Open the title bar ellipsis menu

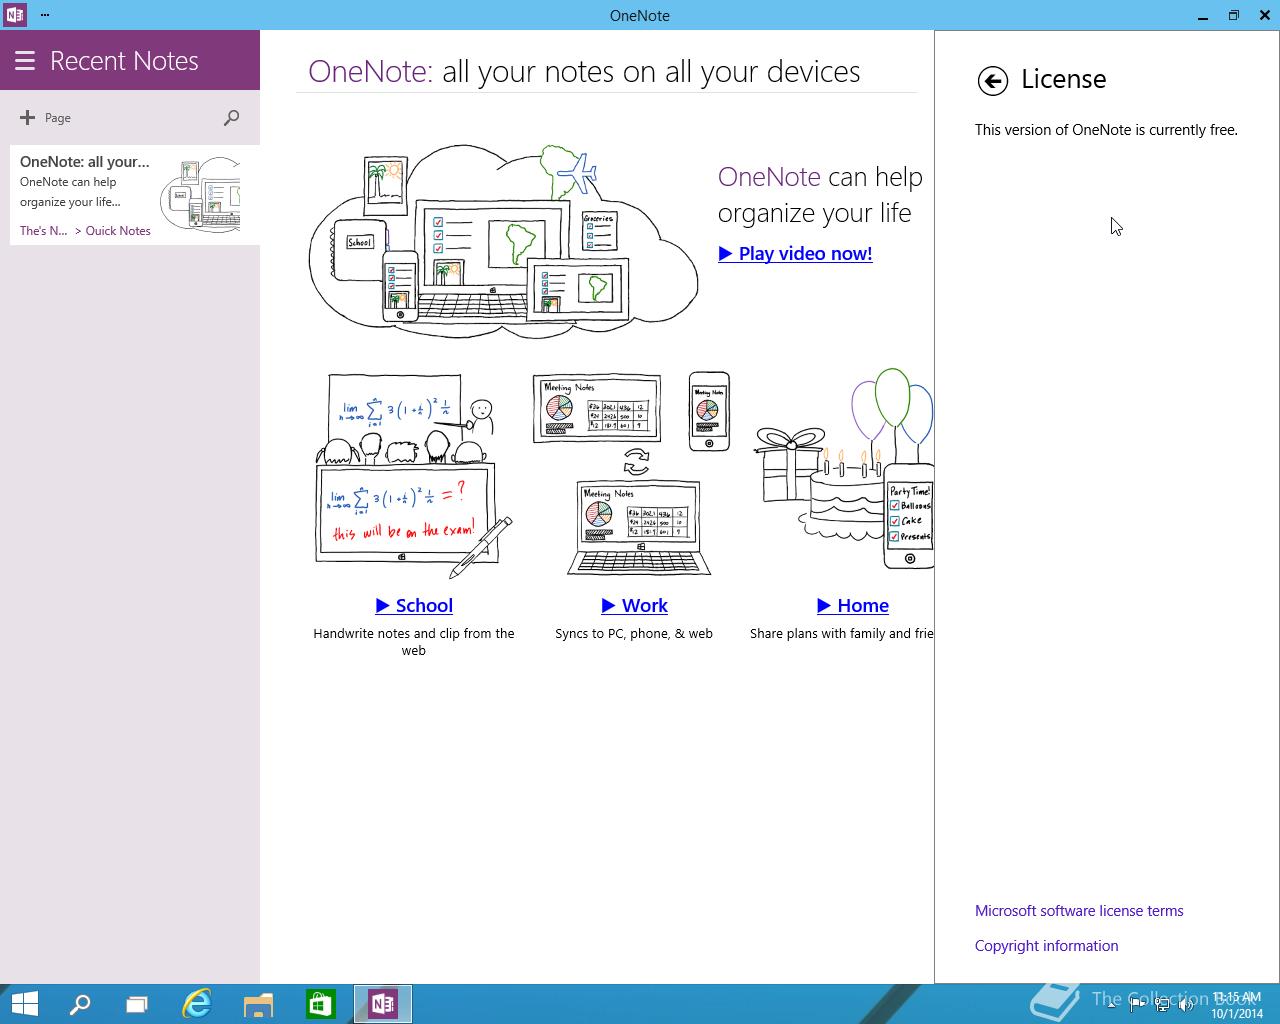tap(45, 15)
